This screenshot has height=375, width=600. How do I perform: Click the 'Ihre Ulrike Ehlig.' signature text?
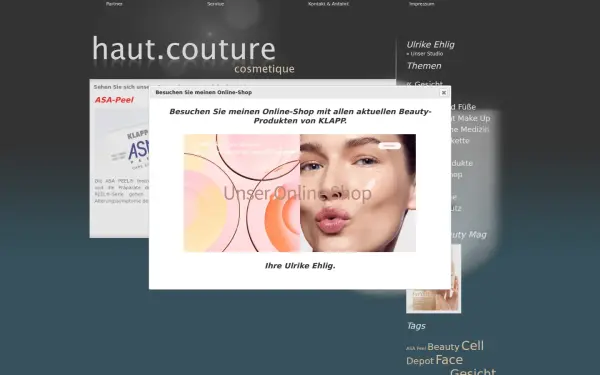pyautogui.click(x=300, y=266)
